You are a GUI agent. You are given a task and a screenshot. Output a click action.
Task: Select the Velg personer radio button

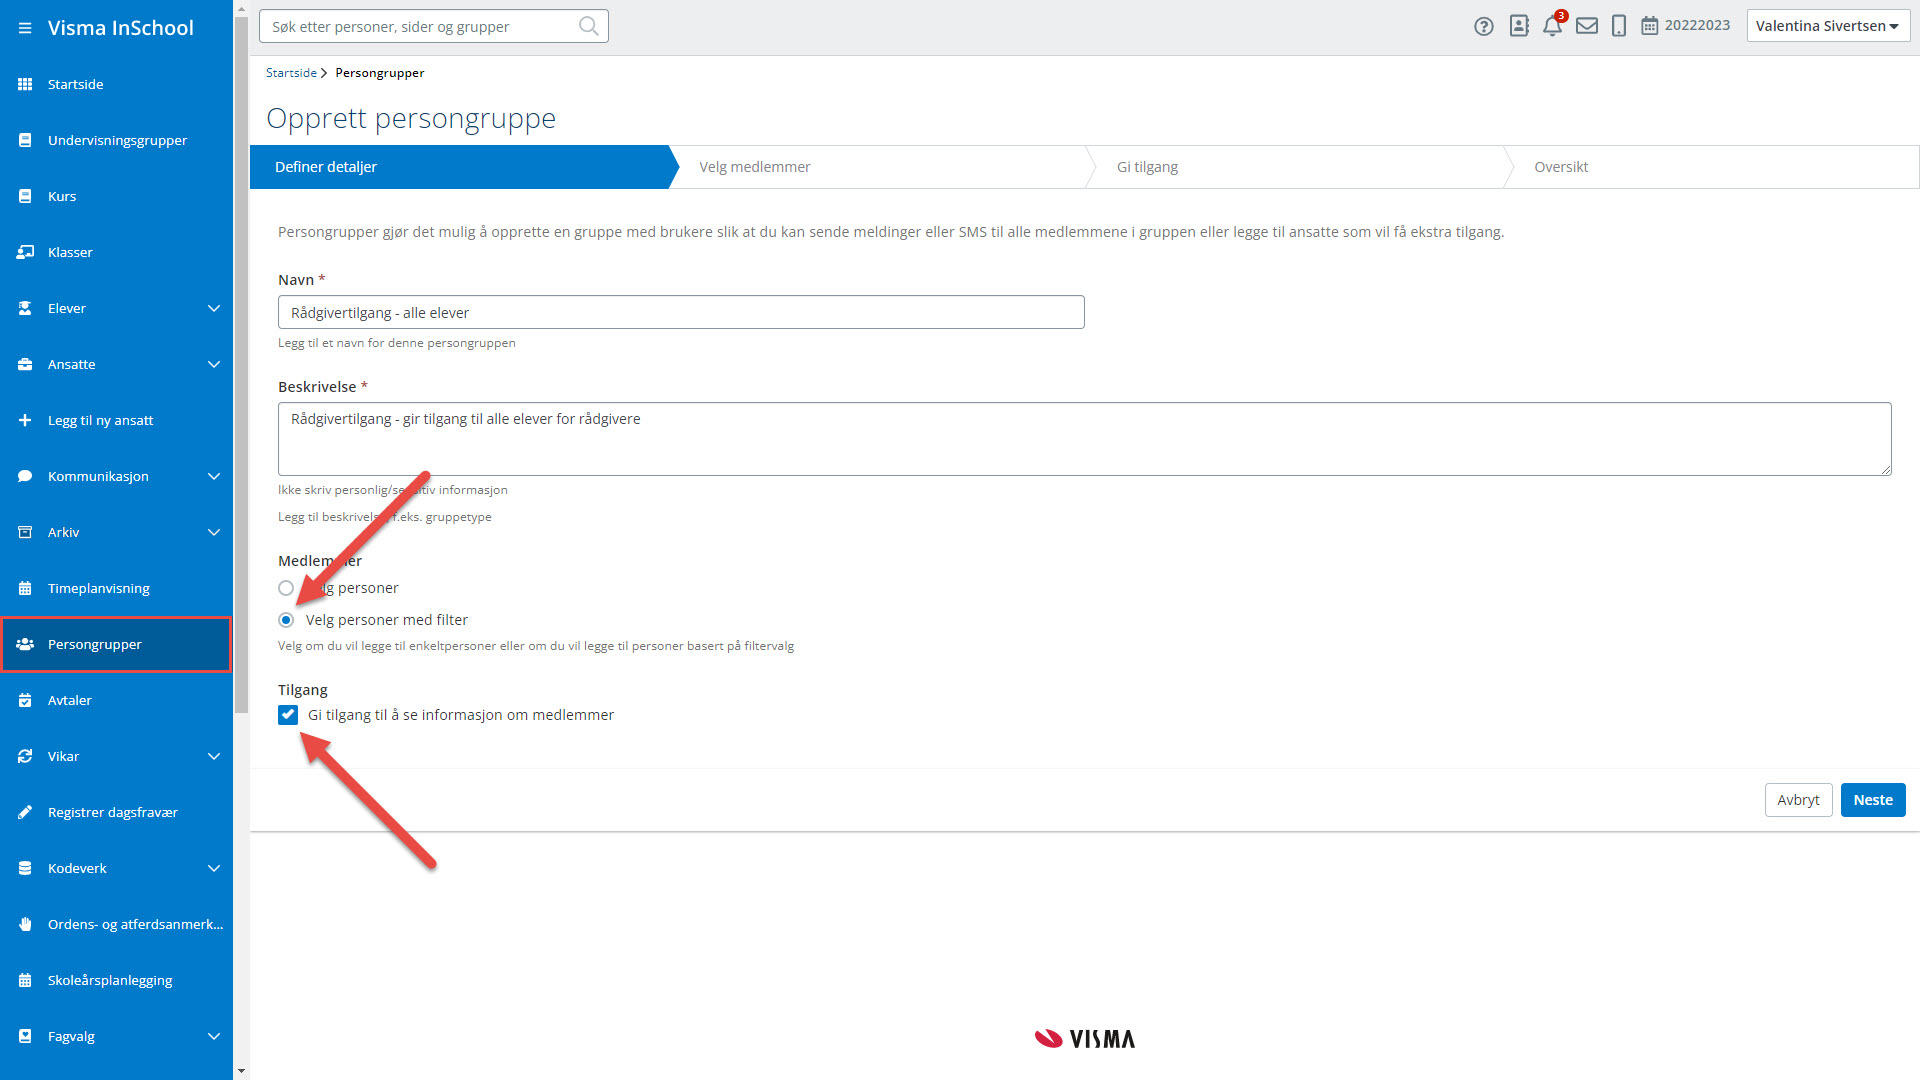click(x=286, y=588)
